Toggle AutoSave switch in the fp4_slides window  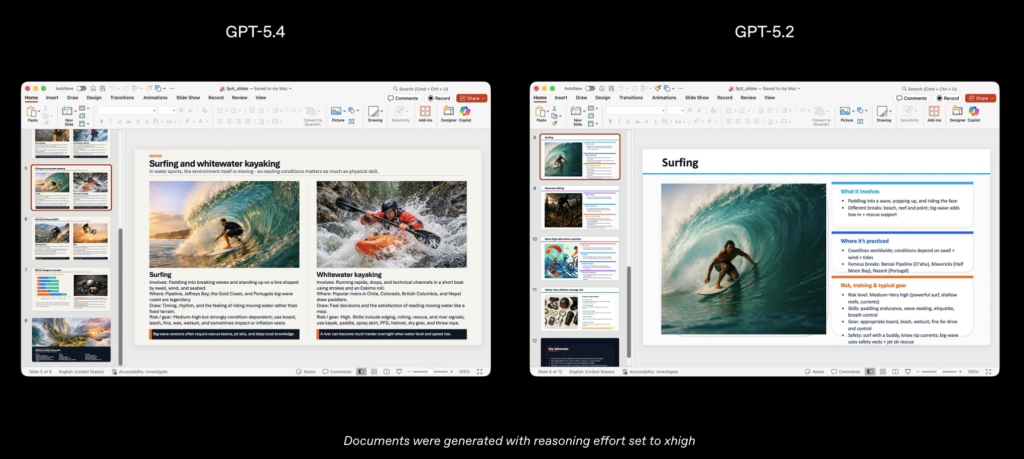point(81,88)
